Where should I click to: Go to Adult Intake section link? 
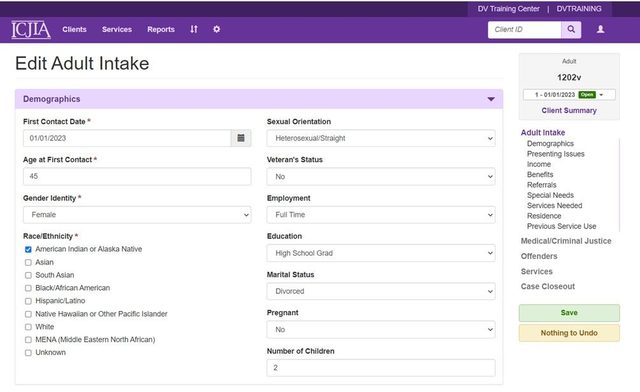pos(543,132)
